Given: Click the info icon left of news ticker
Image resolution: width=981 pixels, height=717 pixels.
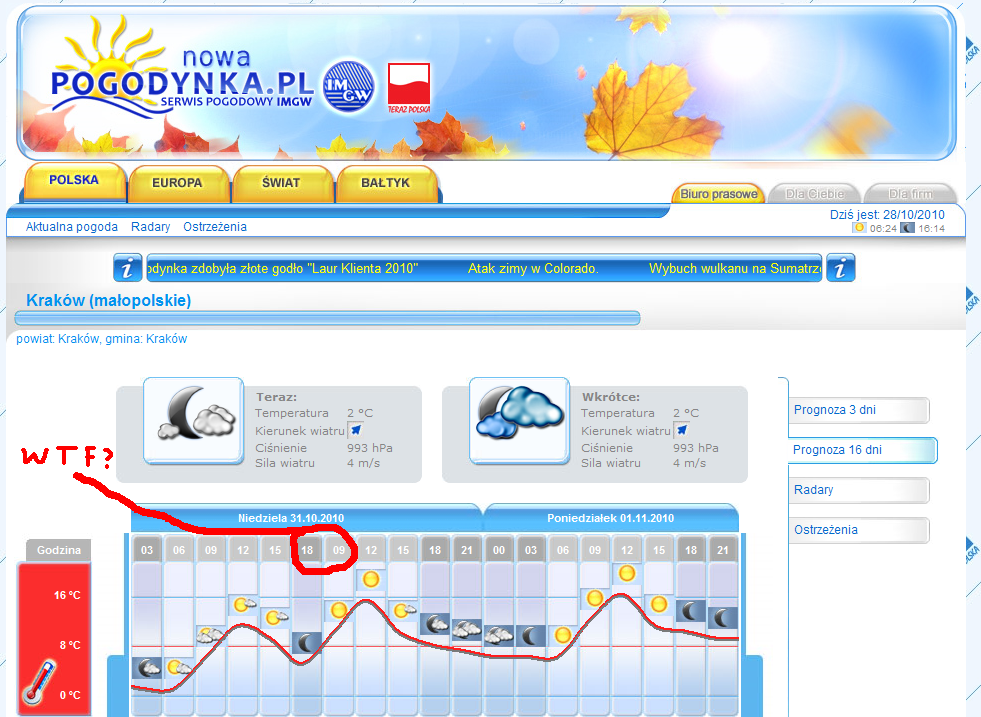Looking at the screenshot, I should tap(128, 268).
